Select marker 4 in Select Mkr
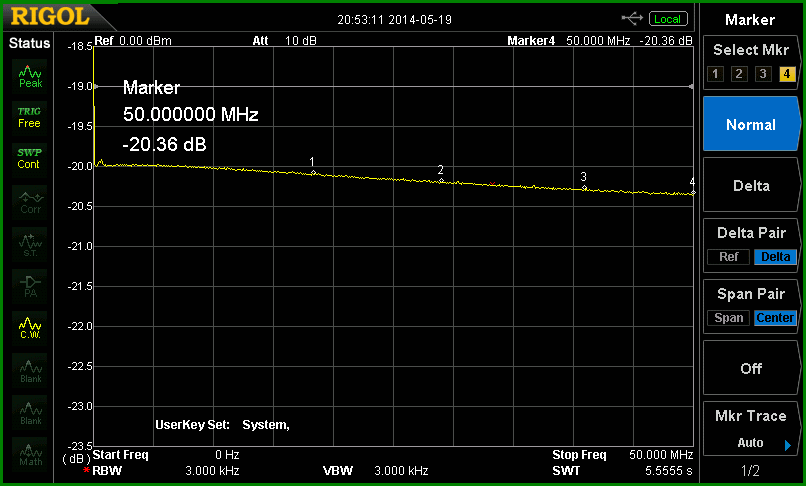This screenshot has width=806, height=486. tap(786, 74)
